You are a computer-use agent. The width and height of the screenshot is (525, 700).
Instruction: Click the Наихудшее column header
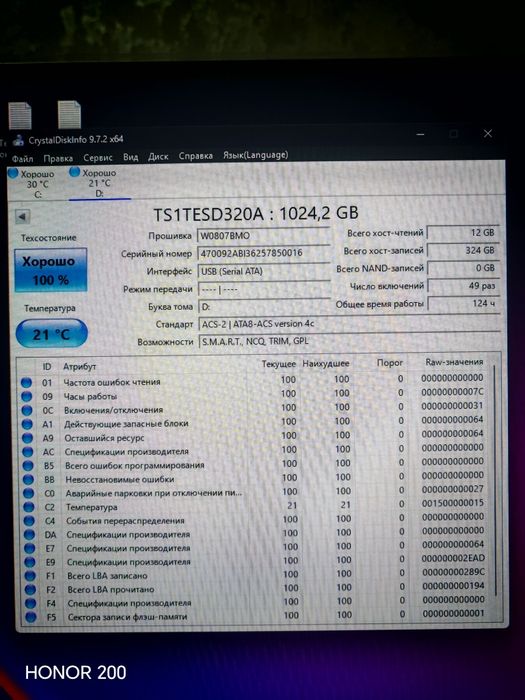pos(326,364)
